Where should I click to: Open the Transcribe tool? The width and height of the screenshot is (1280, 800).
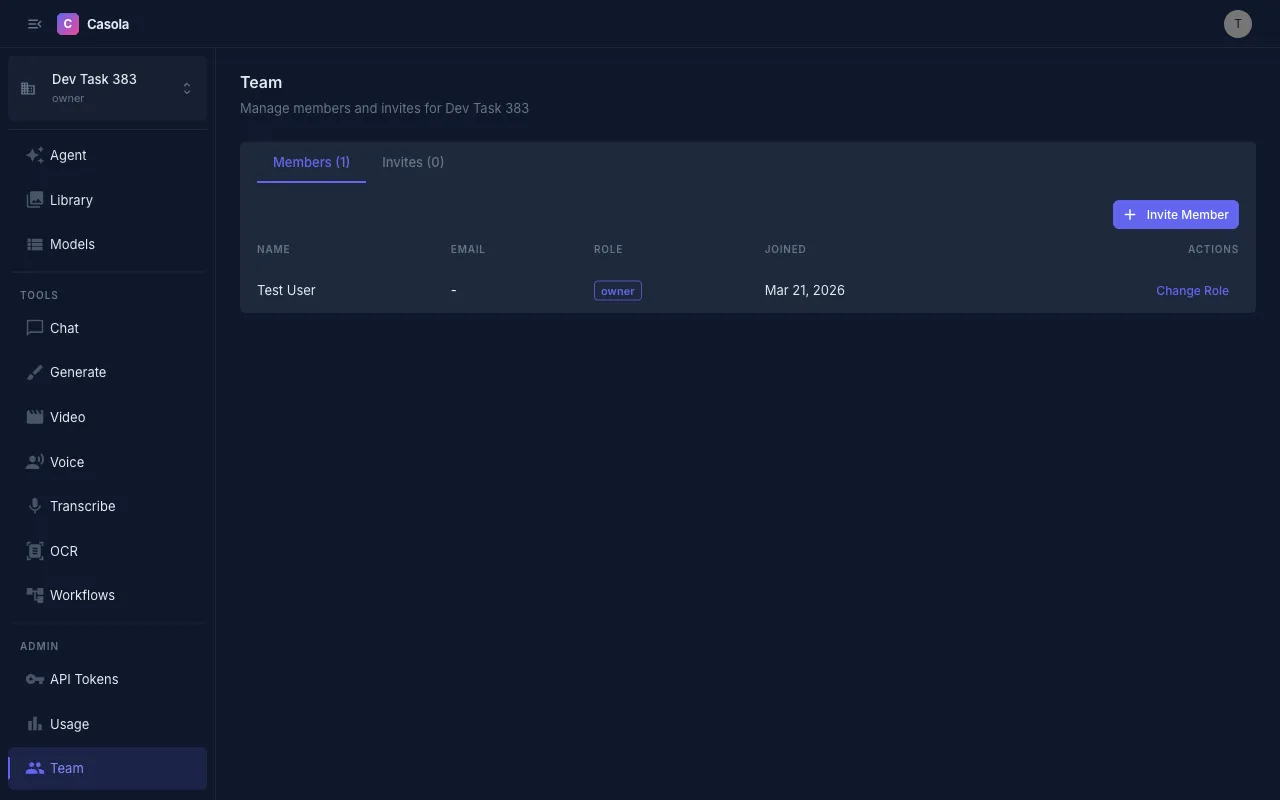pos(83,506)
